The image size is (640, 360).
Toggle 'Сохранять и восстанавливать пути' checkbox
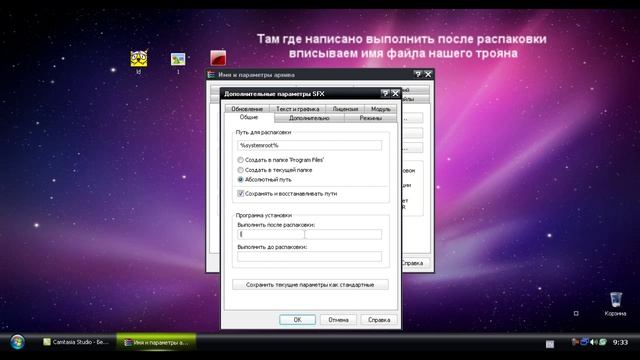tap(241, 193)
